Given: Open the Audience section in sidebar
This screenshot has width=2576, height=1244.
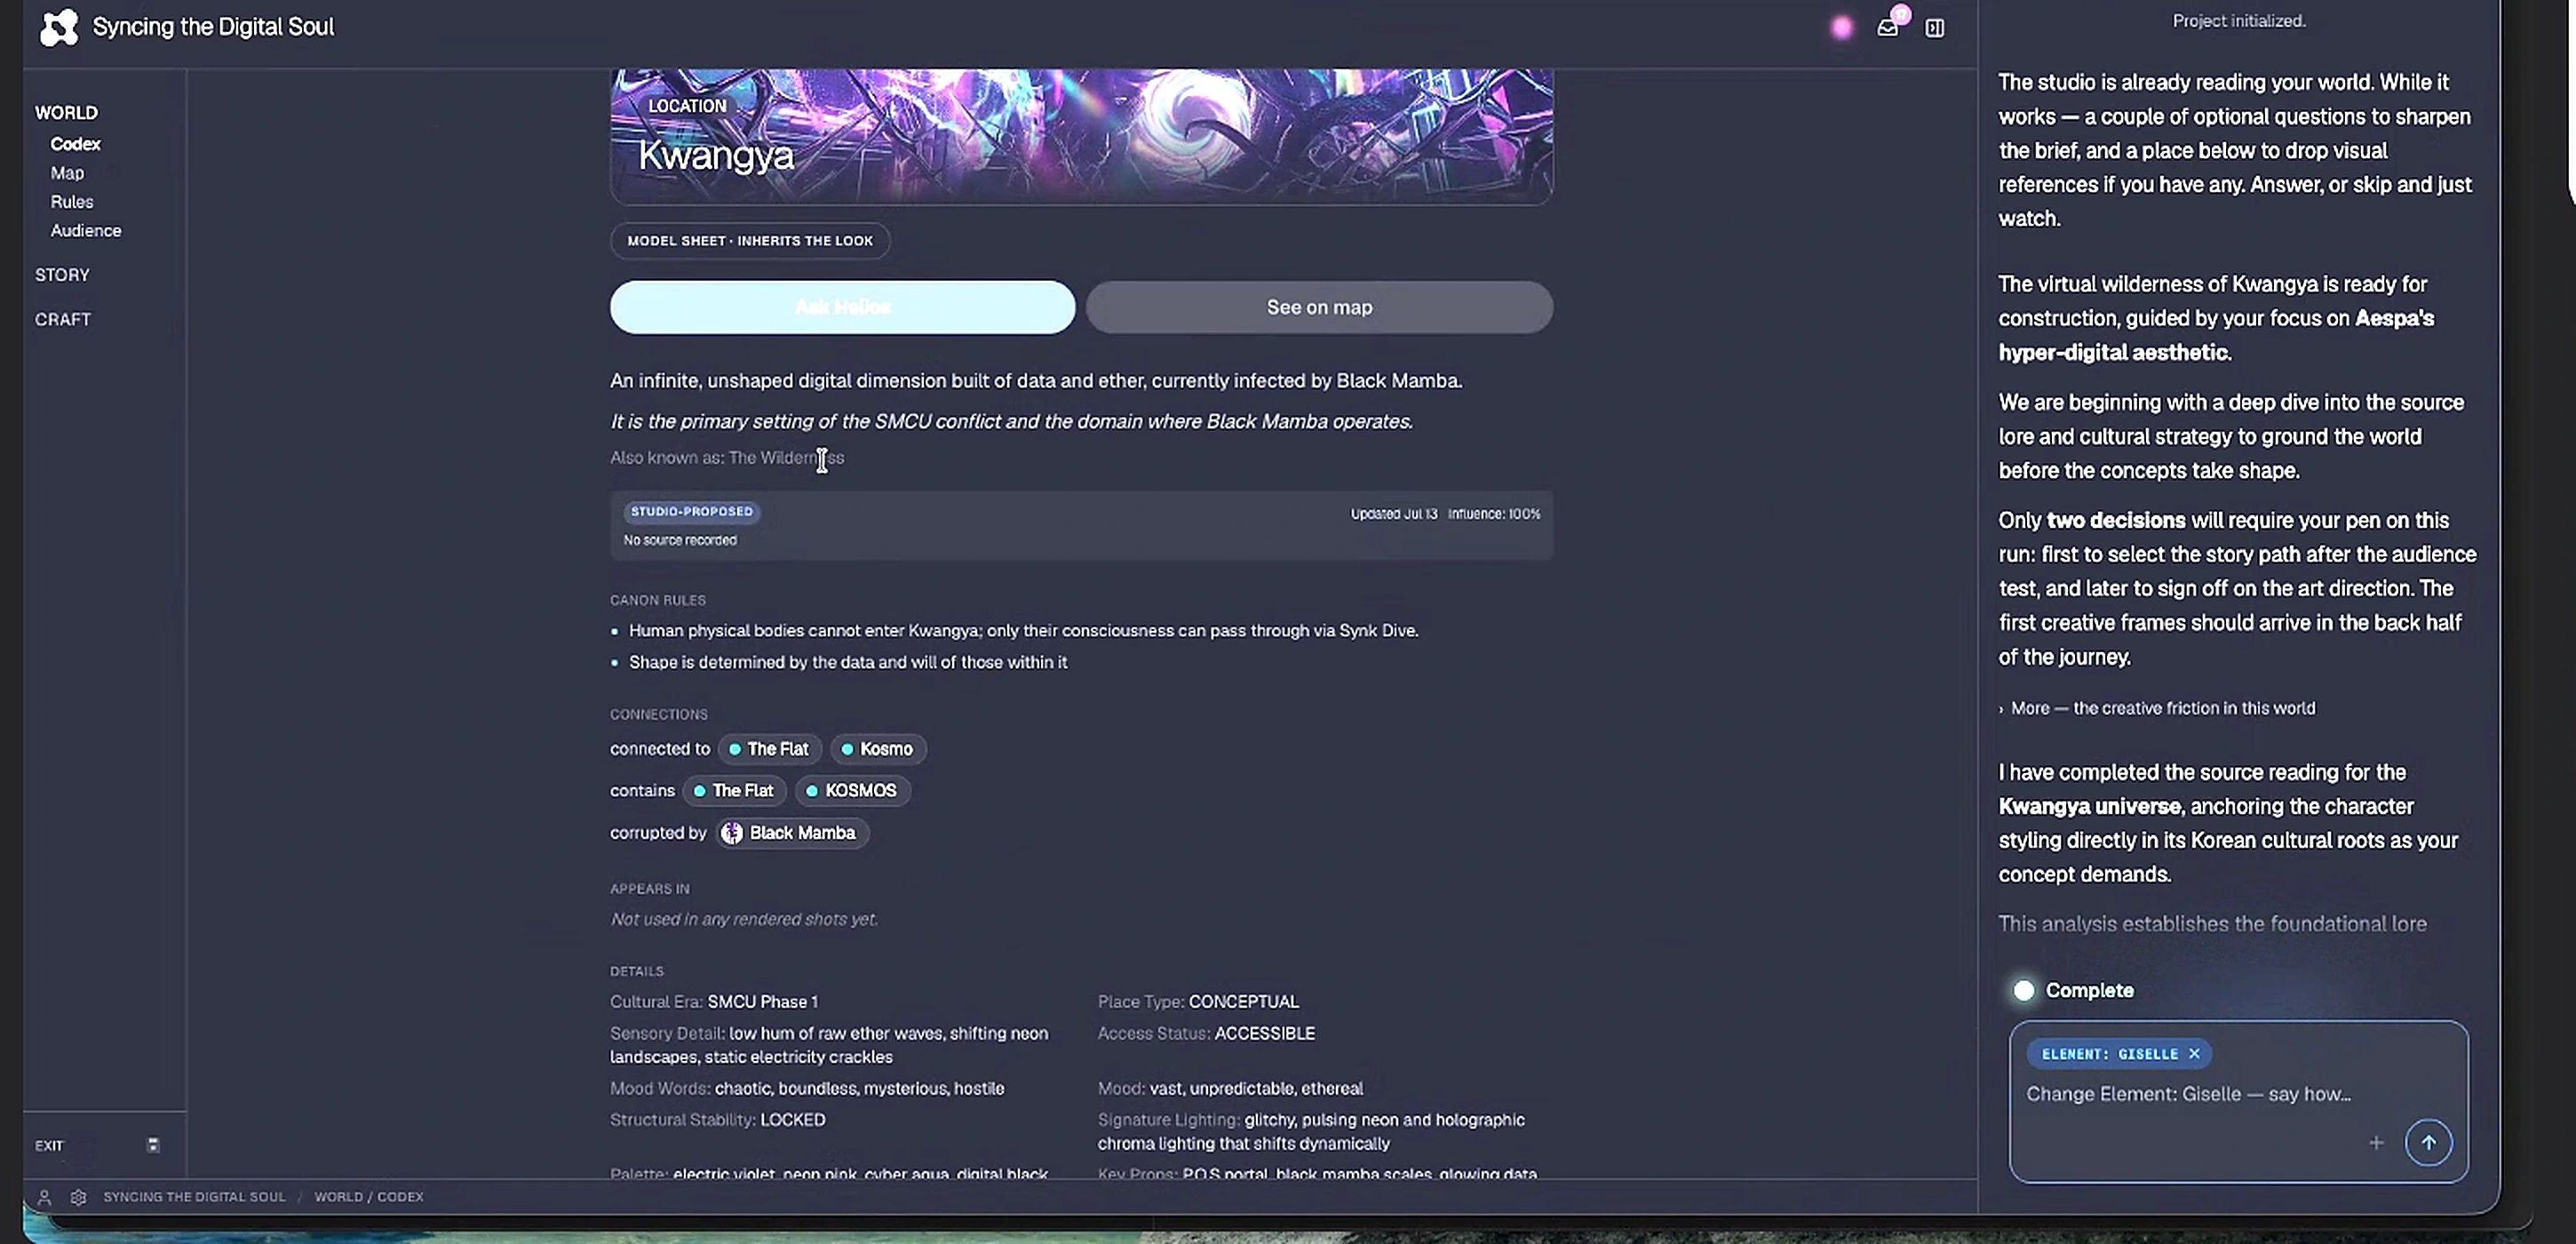Looking at the screenshot, I should [x=86, y=231].
